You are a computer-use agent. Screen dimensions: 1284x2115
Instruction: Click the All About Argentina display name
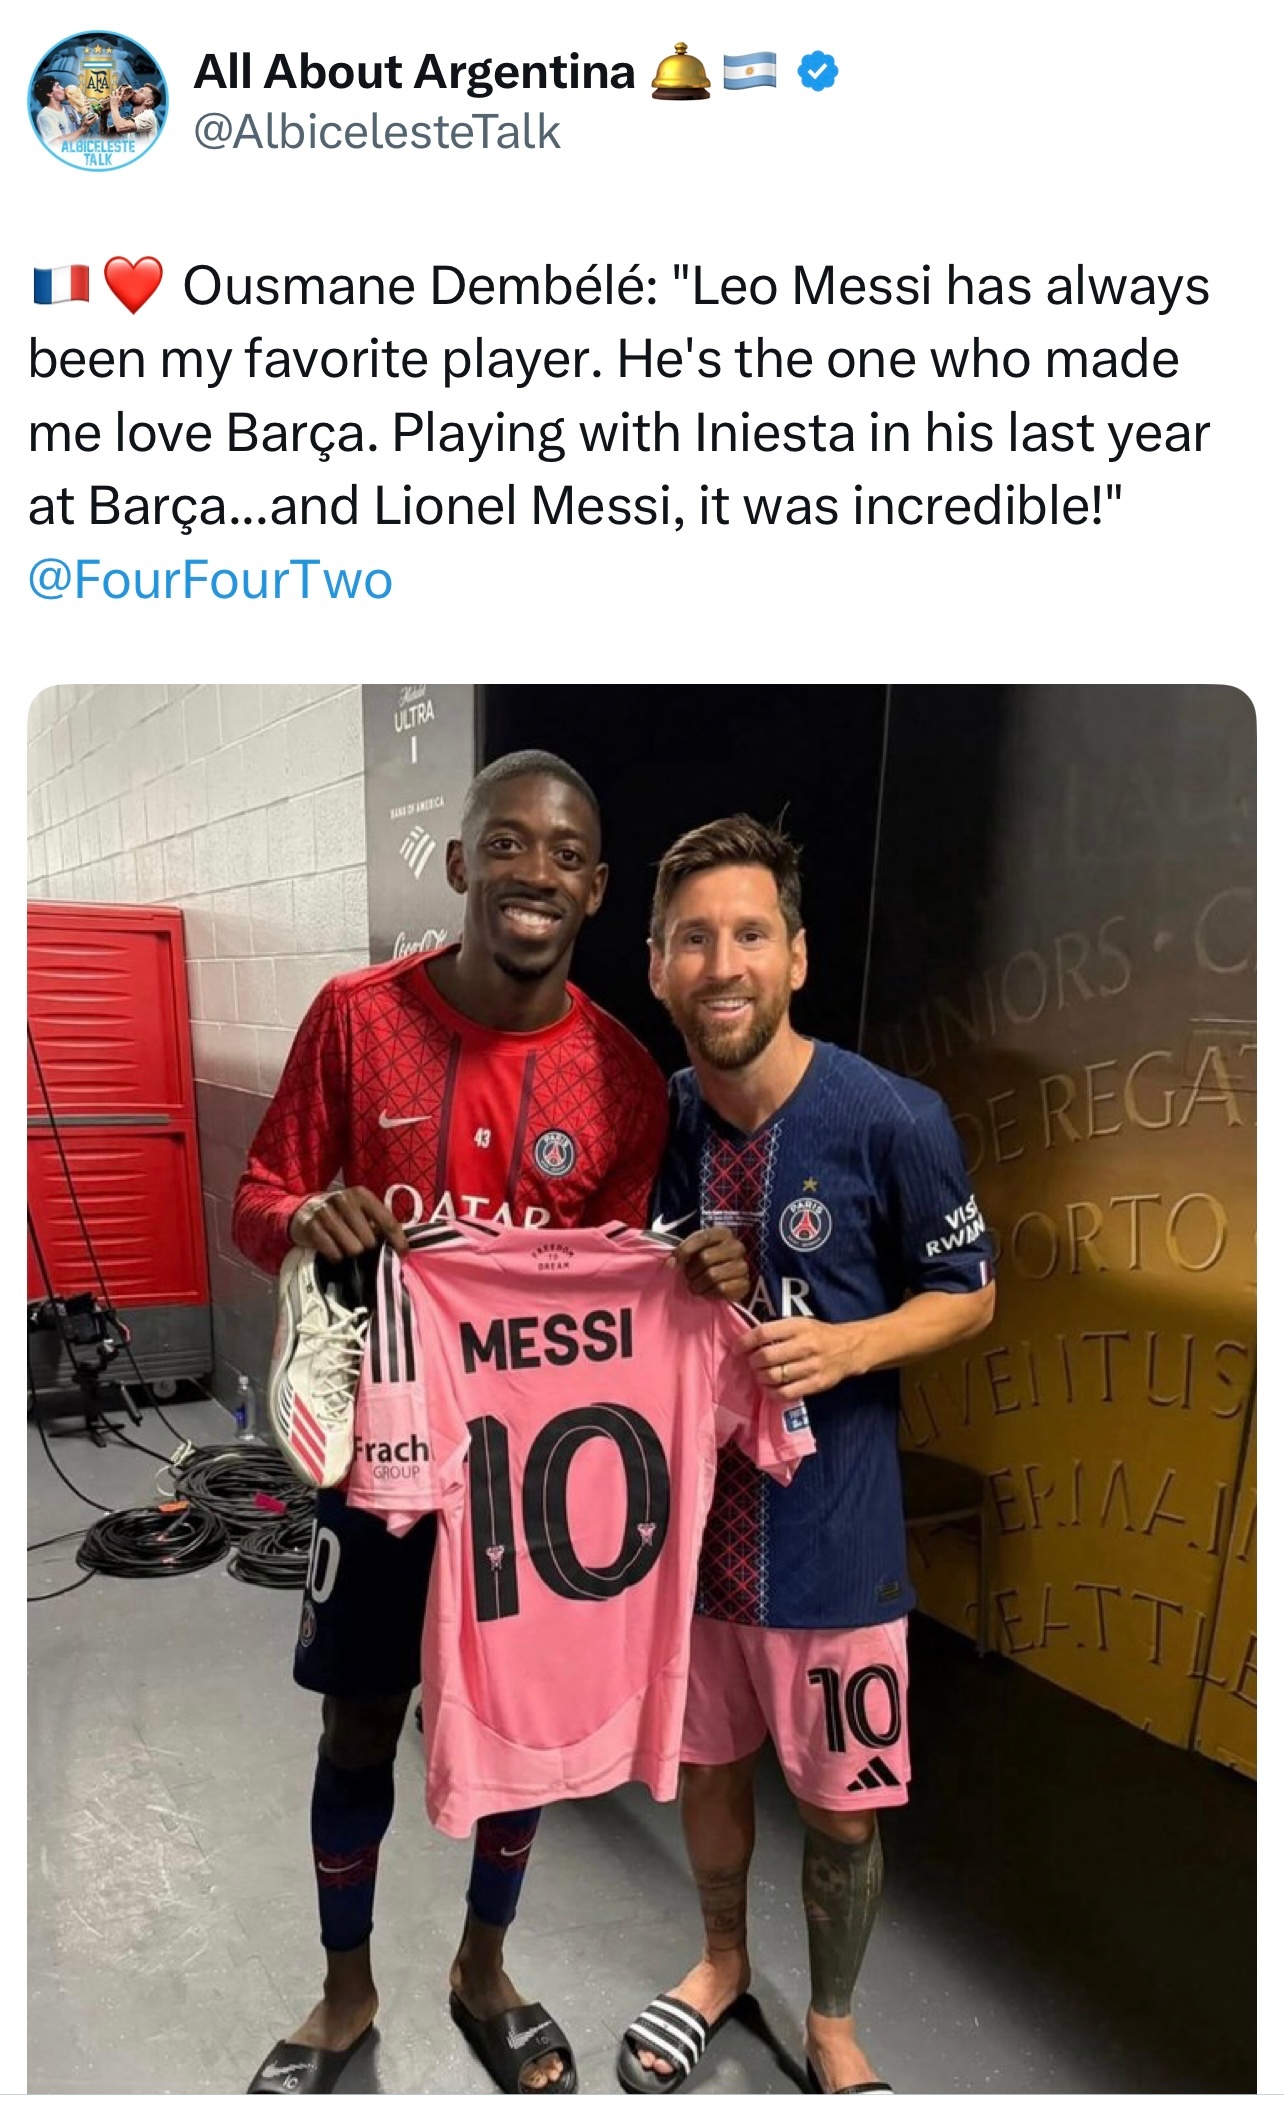(x=415, y=72)
